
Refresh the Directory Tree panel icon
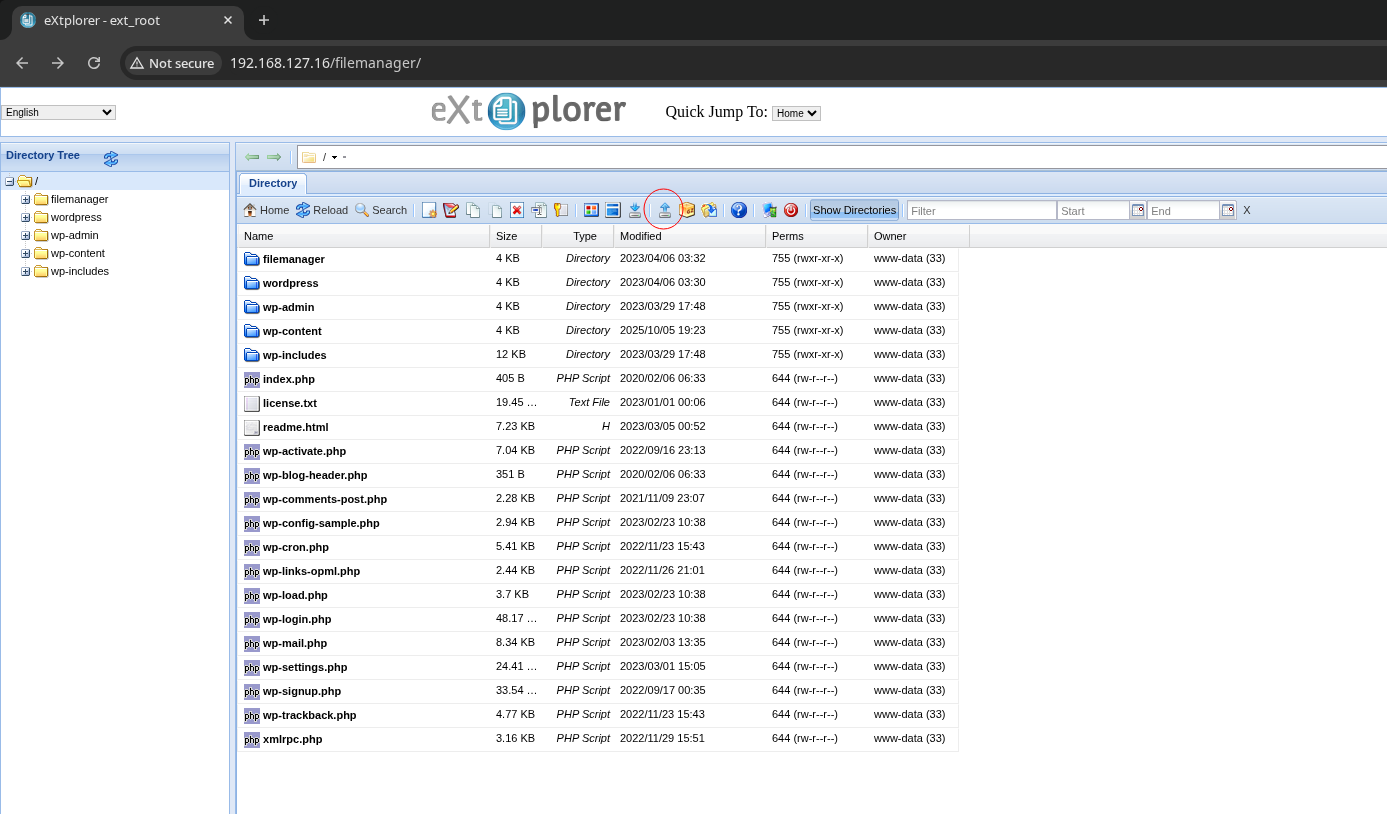pos(111,158)
